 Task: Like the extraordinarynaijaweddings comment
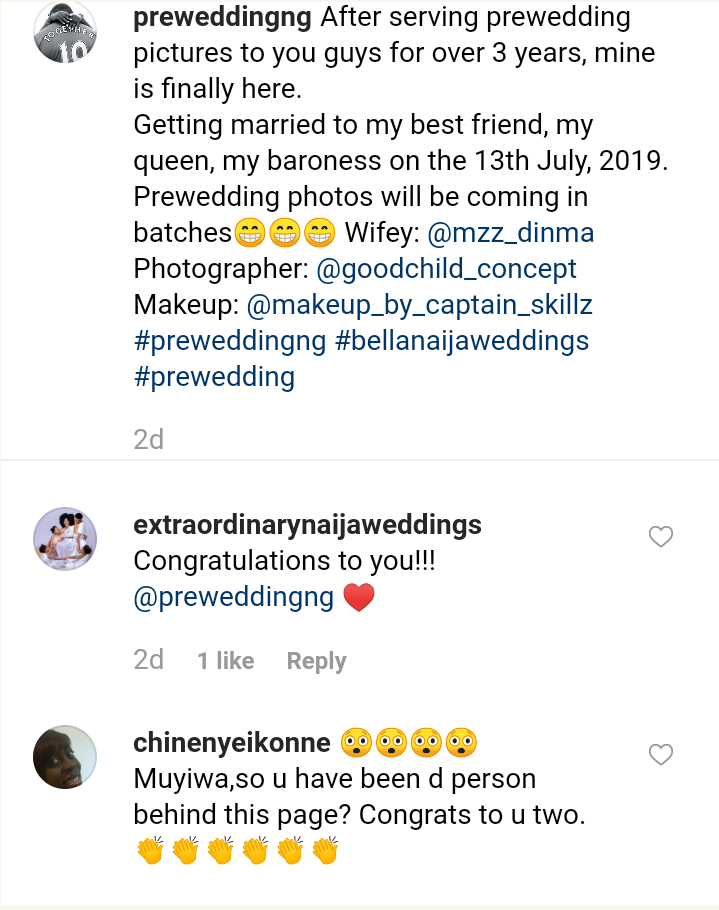661,537
